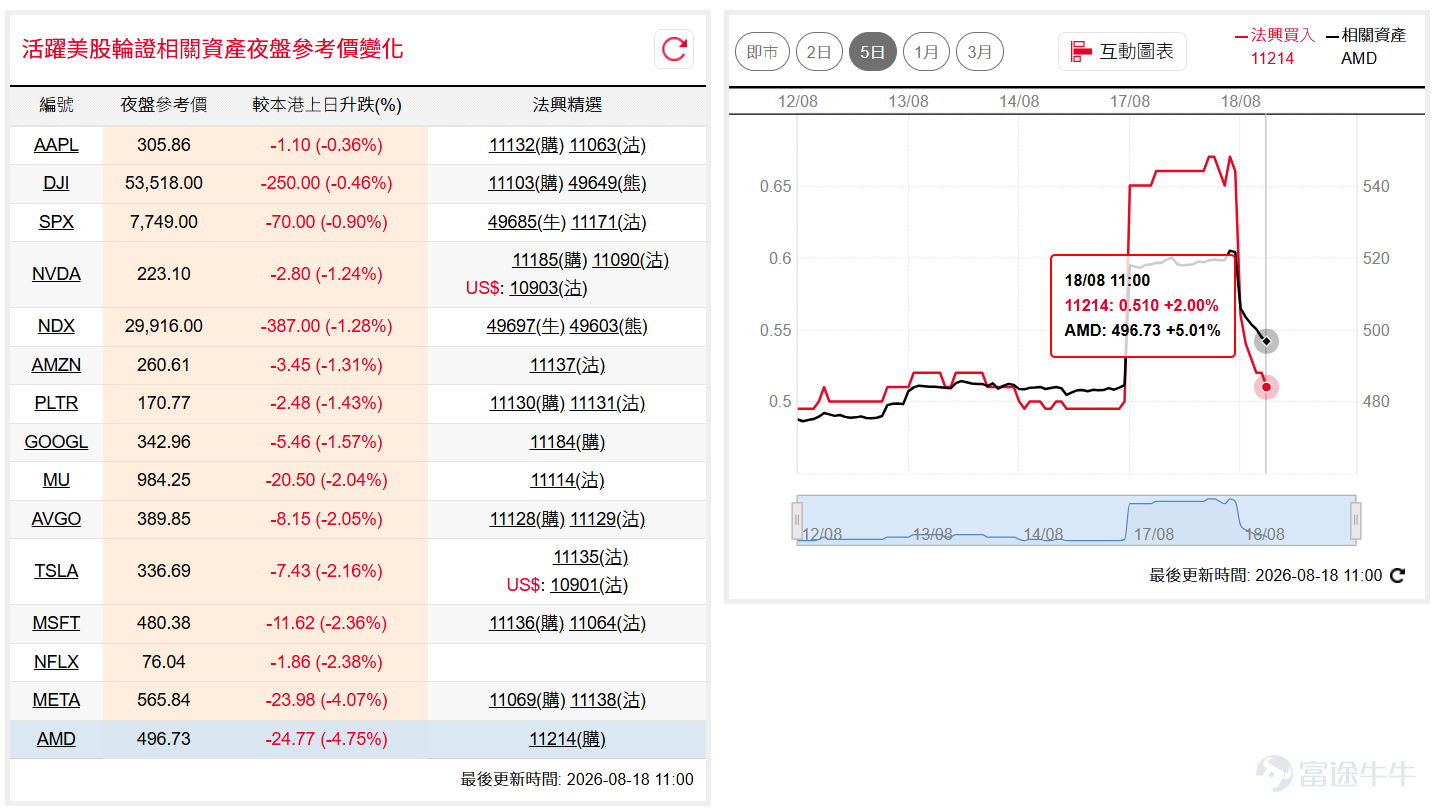Grab the left handle of chart range slider
The width and height of the screenshot is (1436, 810).
tap(797, 520)
